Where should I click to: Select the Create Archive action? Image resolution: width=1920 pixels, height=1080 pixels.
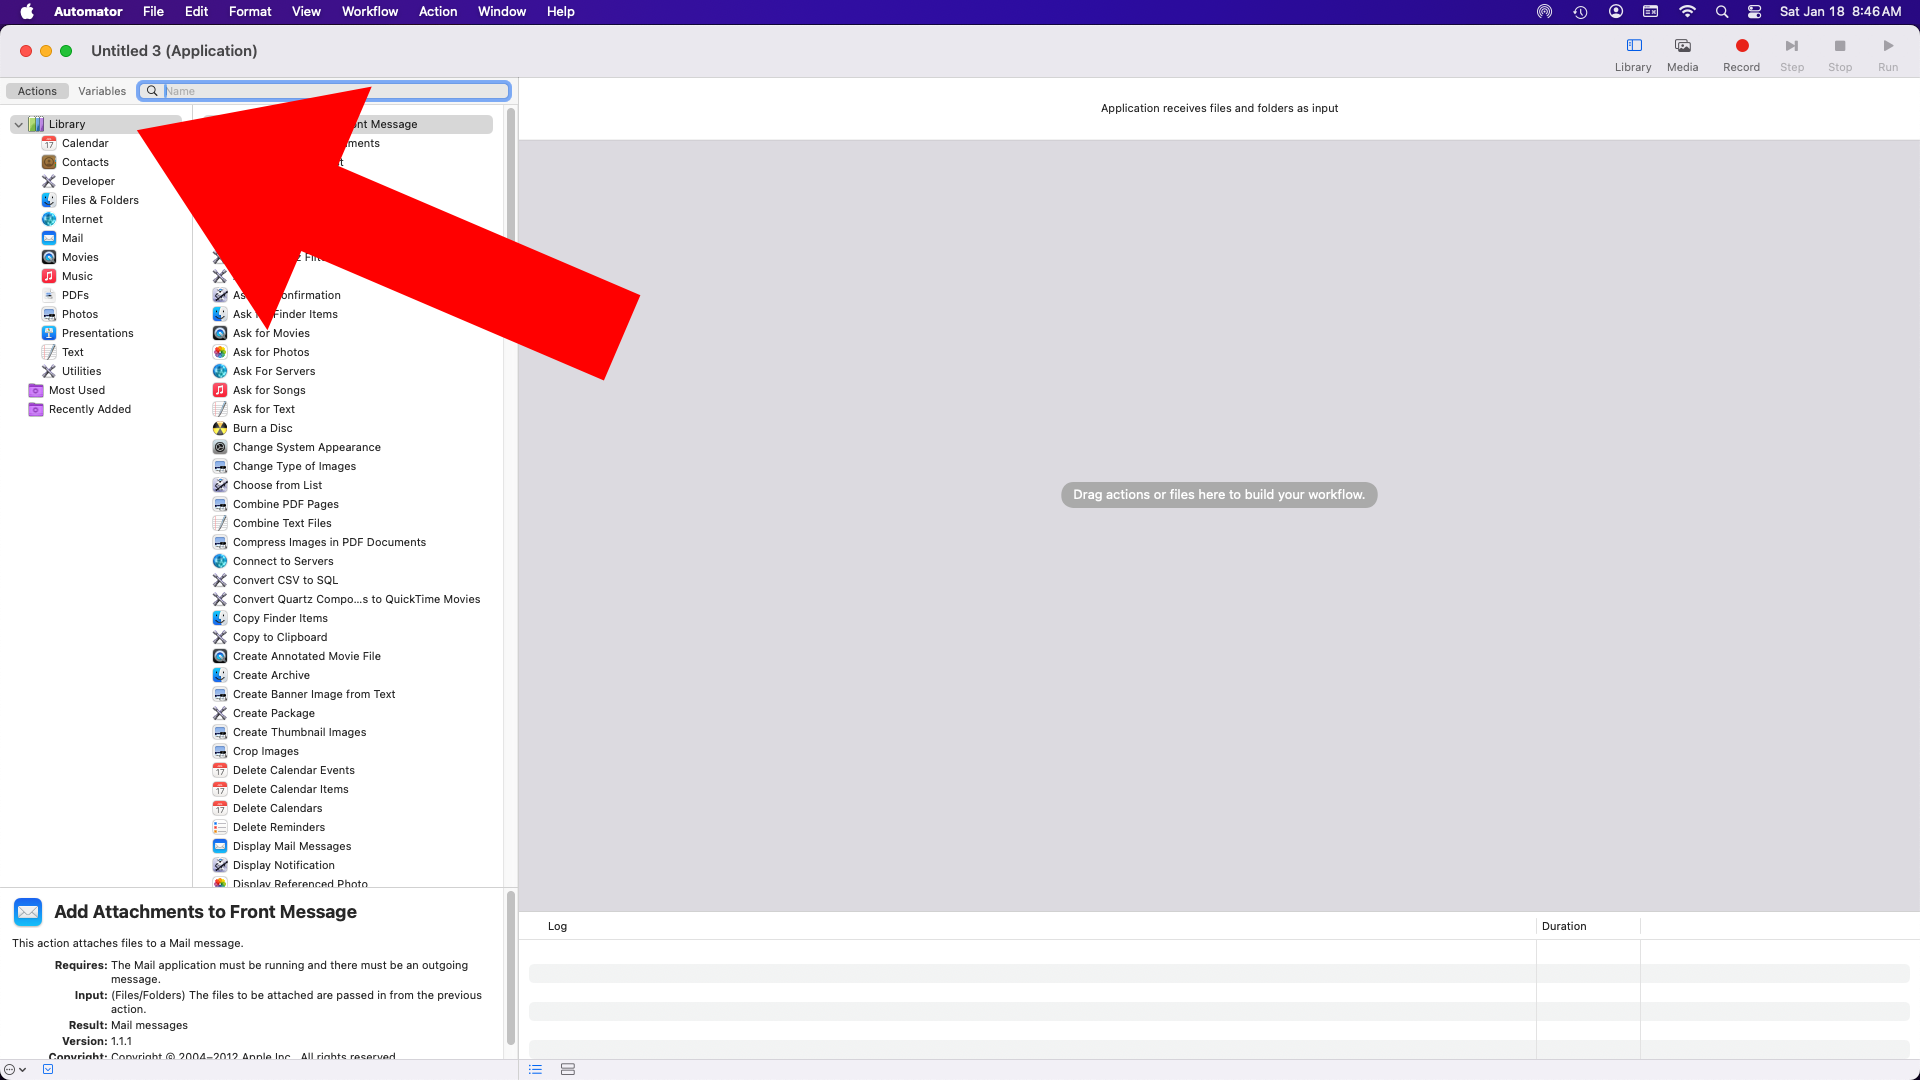[271, 675]
